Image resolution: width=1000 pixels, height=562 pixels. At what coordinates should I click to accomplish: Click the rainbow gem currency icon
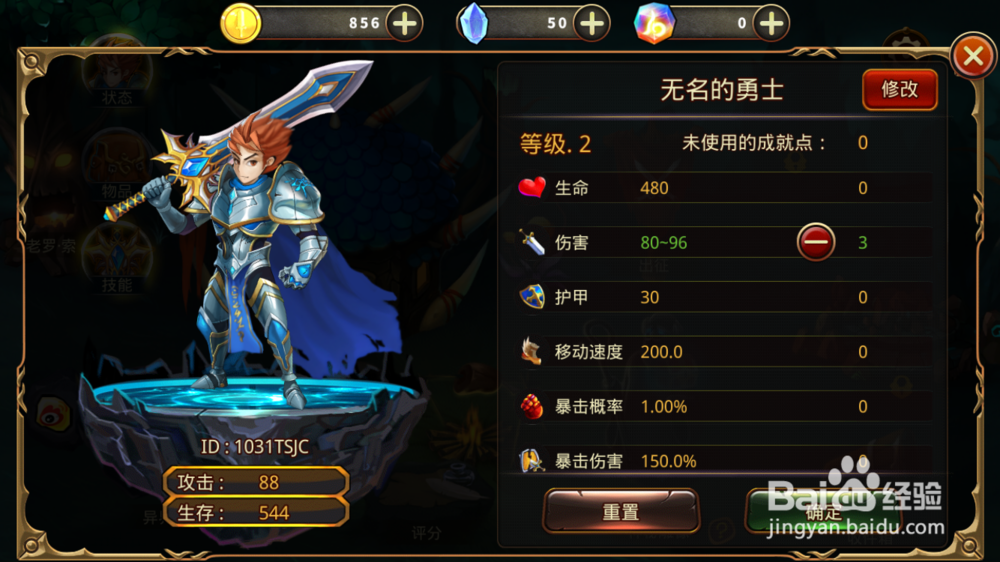[654, 24]
